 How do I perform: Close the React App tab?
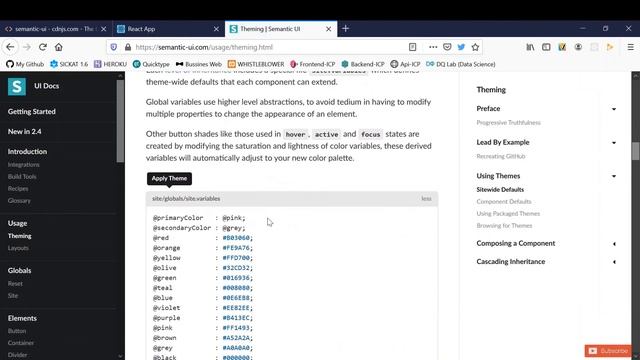216,29
